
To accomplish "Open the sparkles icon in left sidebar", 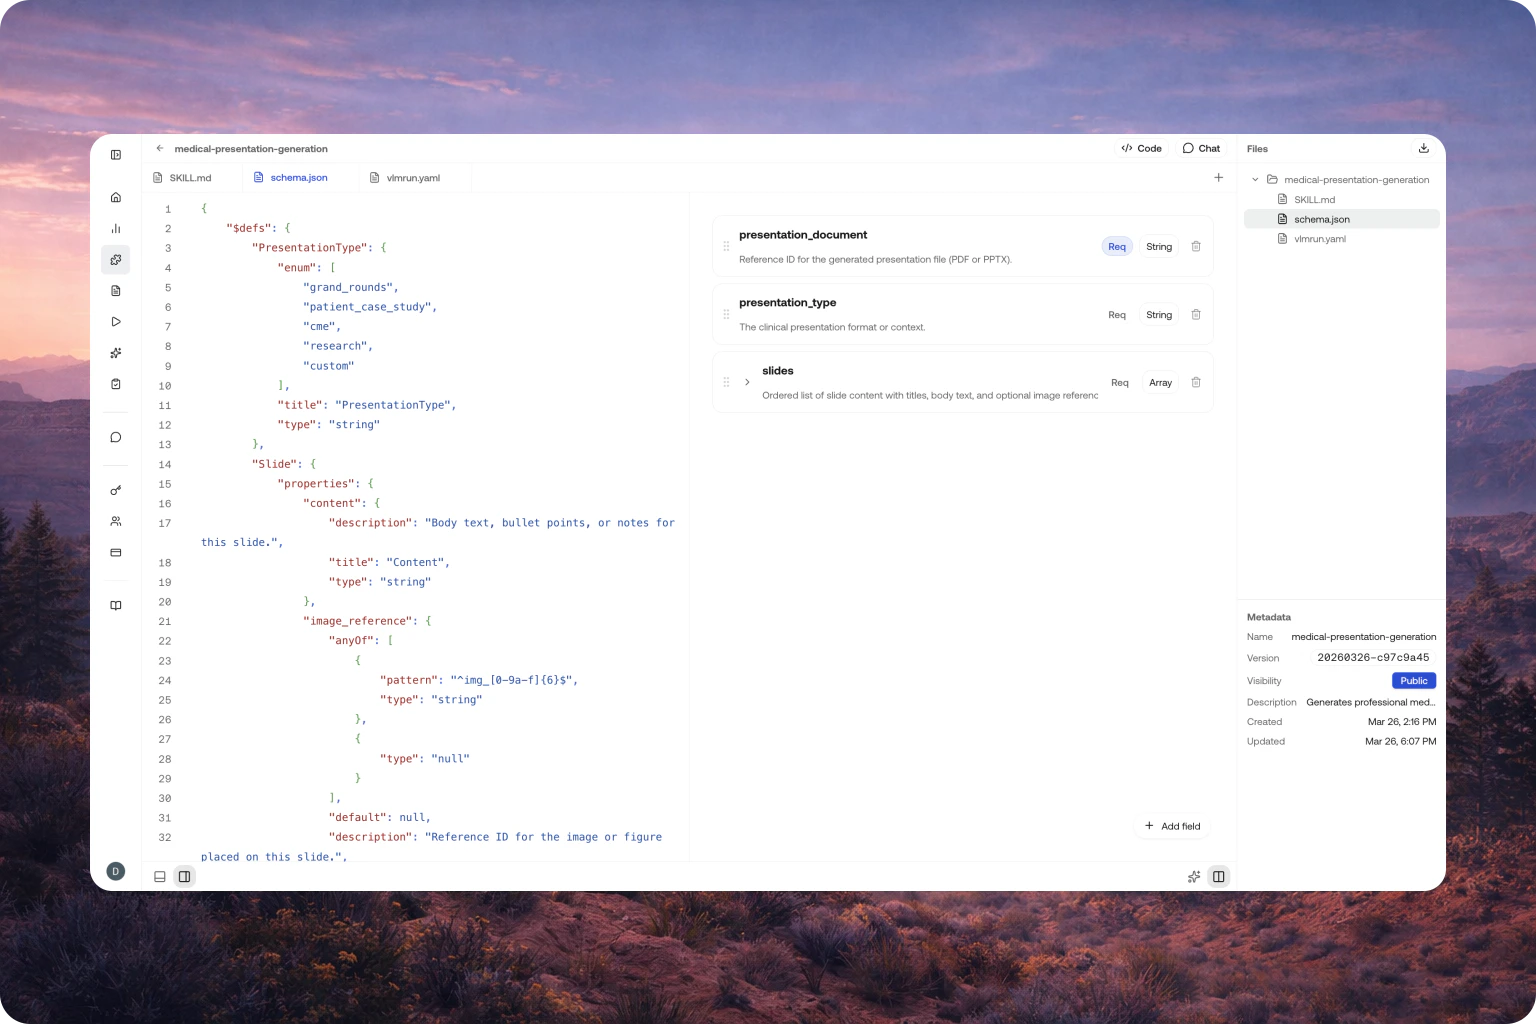I will click(116, 353).
